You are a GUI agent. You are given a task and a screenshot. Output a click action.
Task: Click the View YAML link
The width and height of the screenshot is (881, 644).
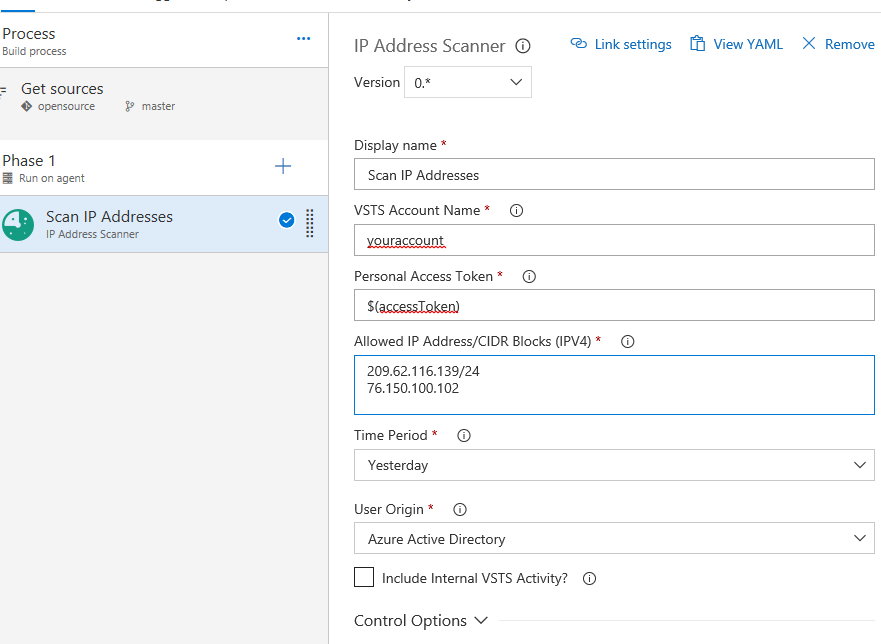pos(737,44)
